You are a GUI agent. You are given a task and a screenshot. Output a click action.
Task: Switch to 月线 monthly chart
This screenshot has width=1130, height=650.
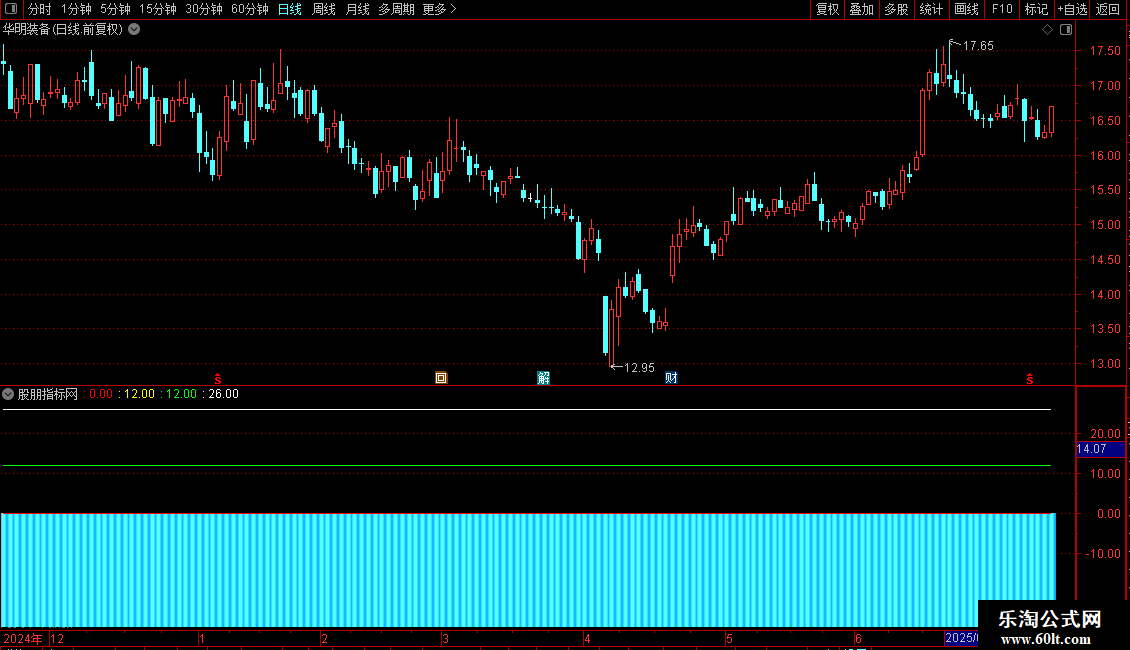point(357,9)
